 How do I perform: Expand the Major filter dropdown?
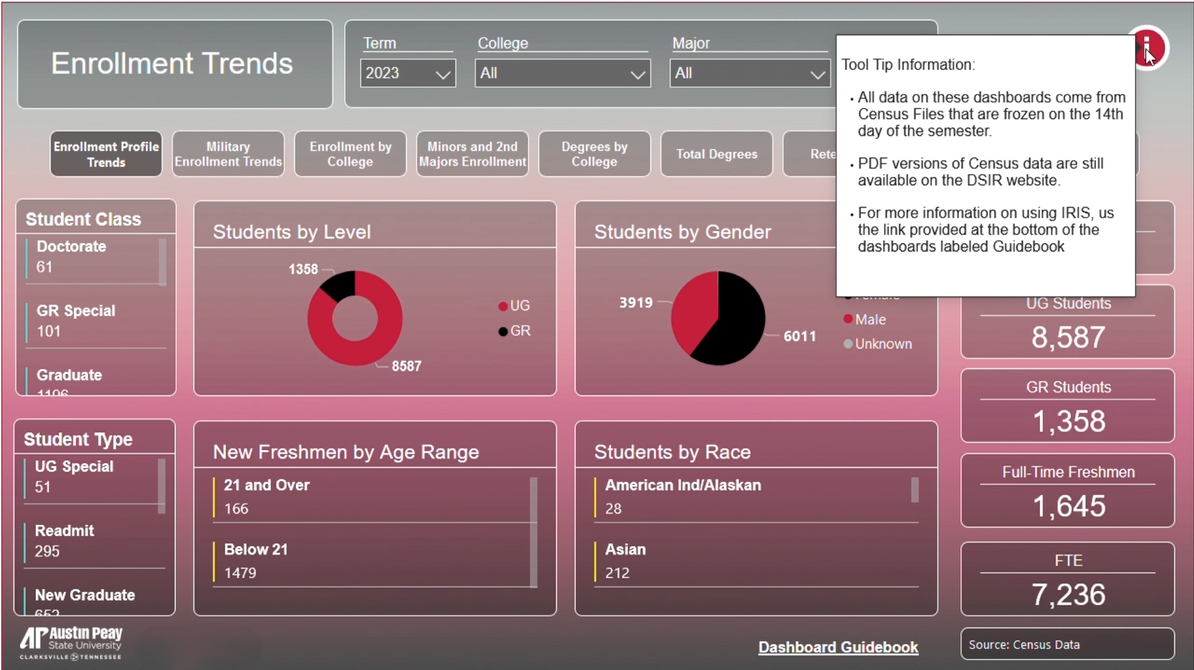point(750,74)
